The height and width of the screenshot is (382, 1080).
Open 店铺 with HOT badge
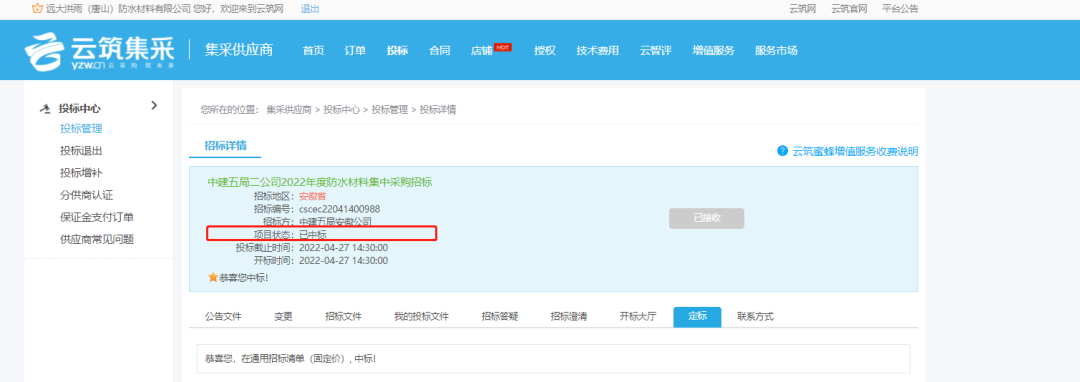pos(491,50)
